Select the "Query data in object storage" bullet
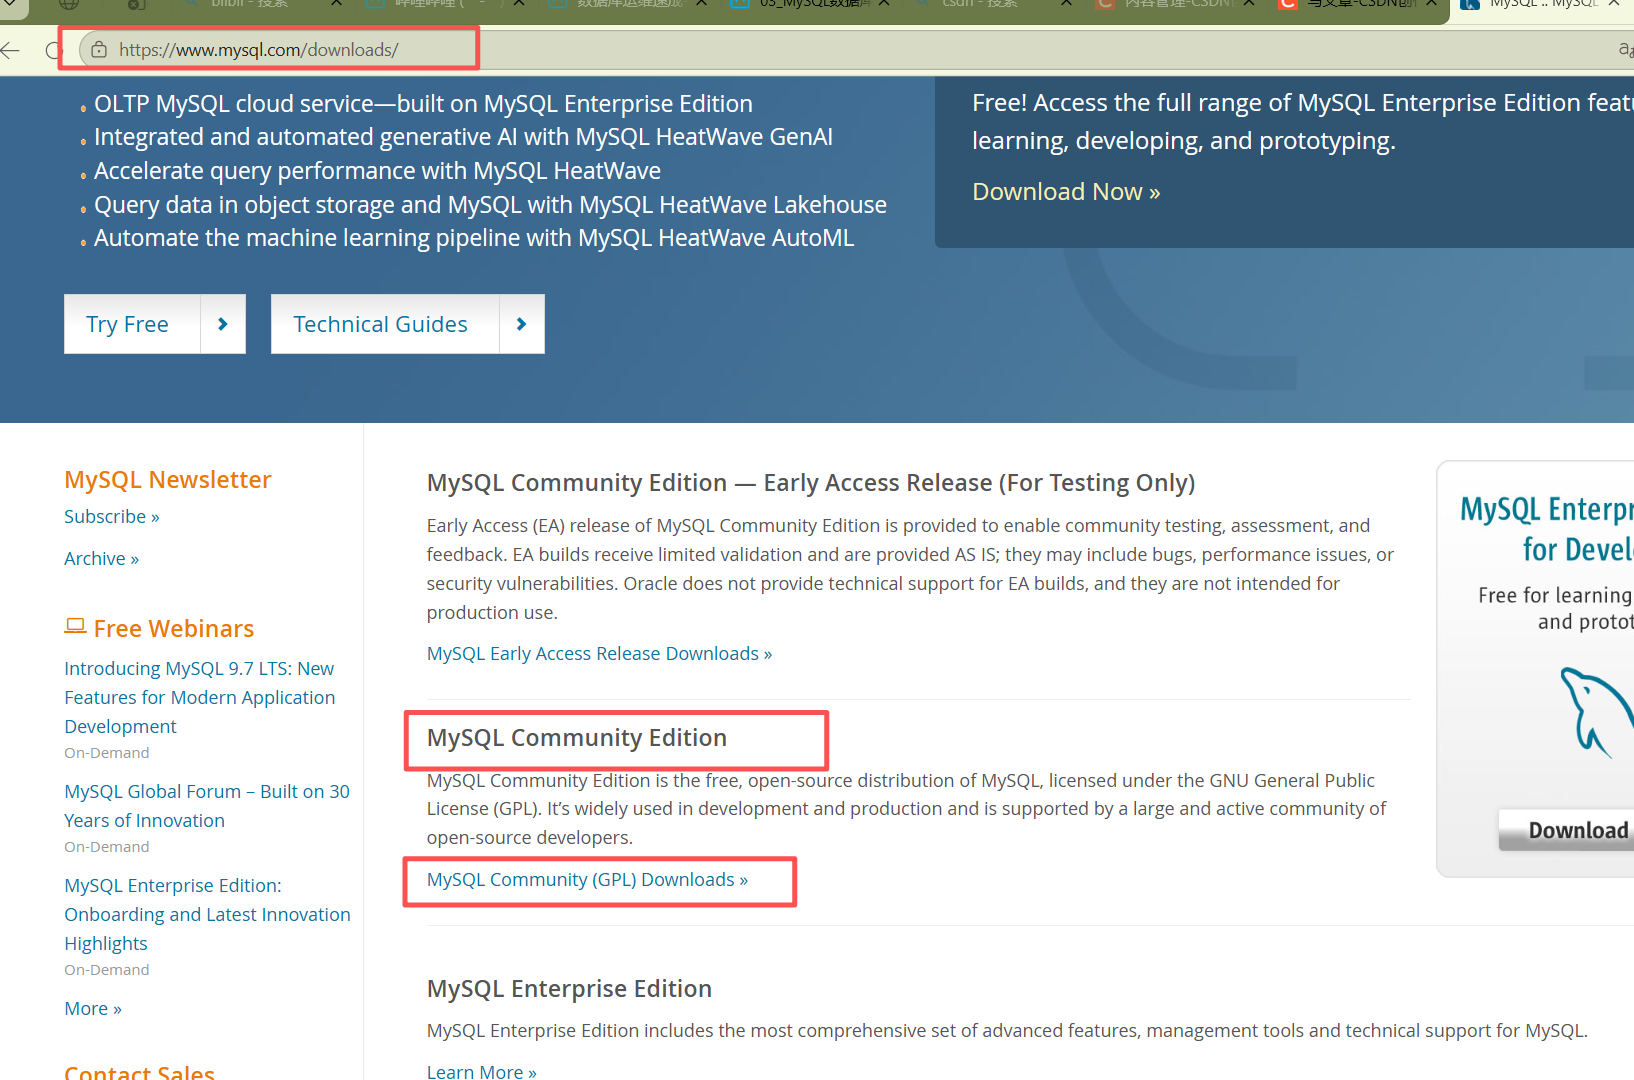This screenshot has height=1080, width=1634. (490, 205)
